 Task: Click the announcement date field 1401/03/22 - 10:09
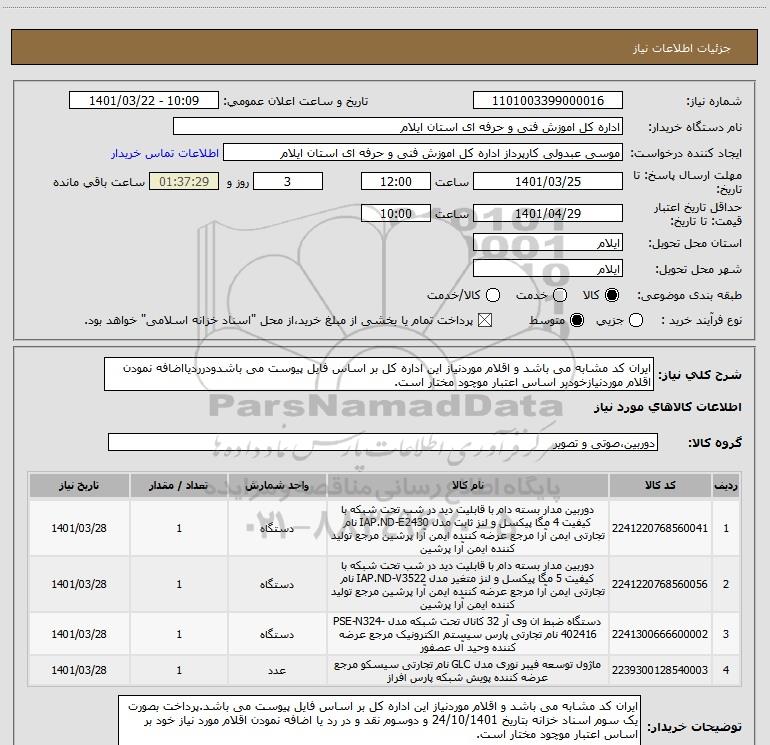click(x=144, y=101)
